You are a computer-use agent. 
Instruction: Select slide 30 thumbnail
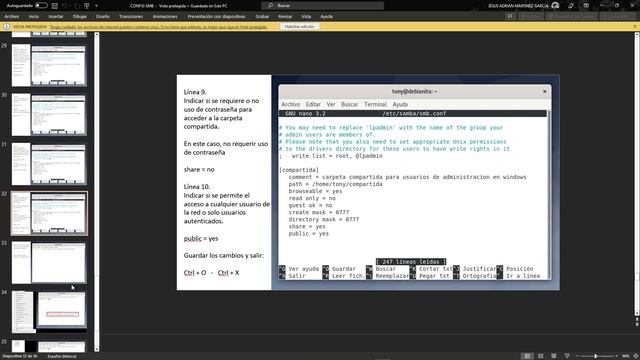click(49, 115)
